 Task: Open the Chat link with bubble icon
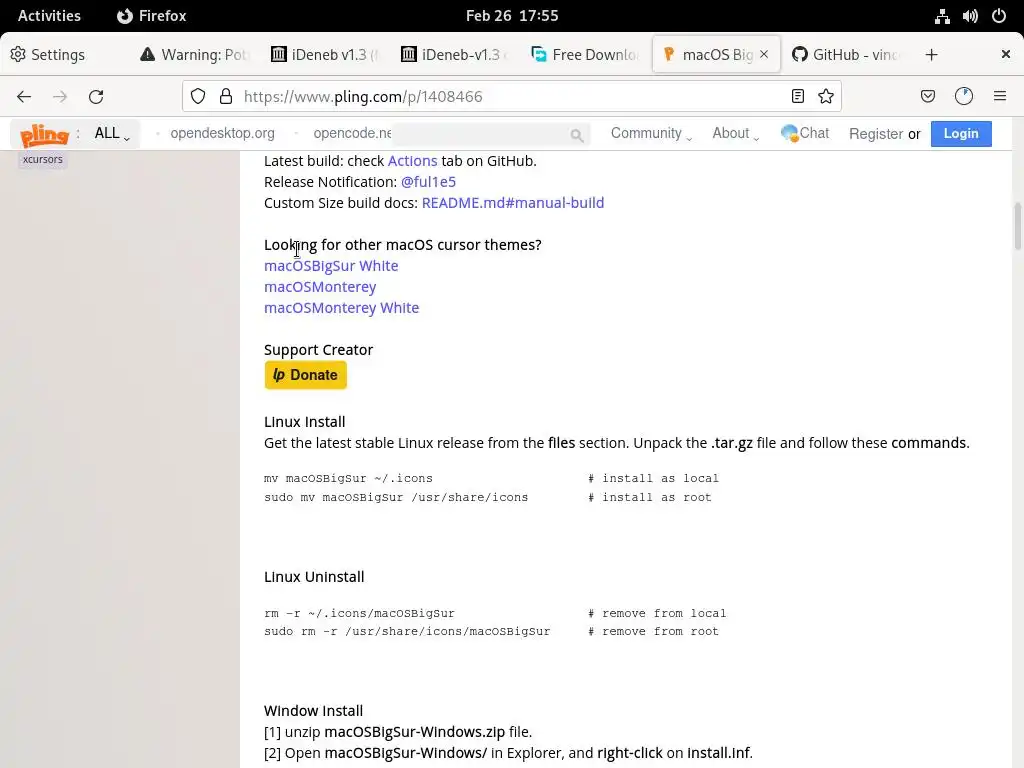805,133
